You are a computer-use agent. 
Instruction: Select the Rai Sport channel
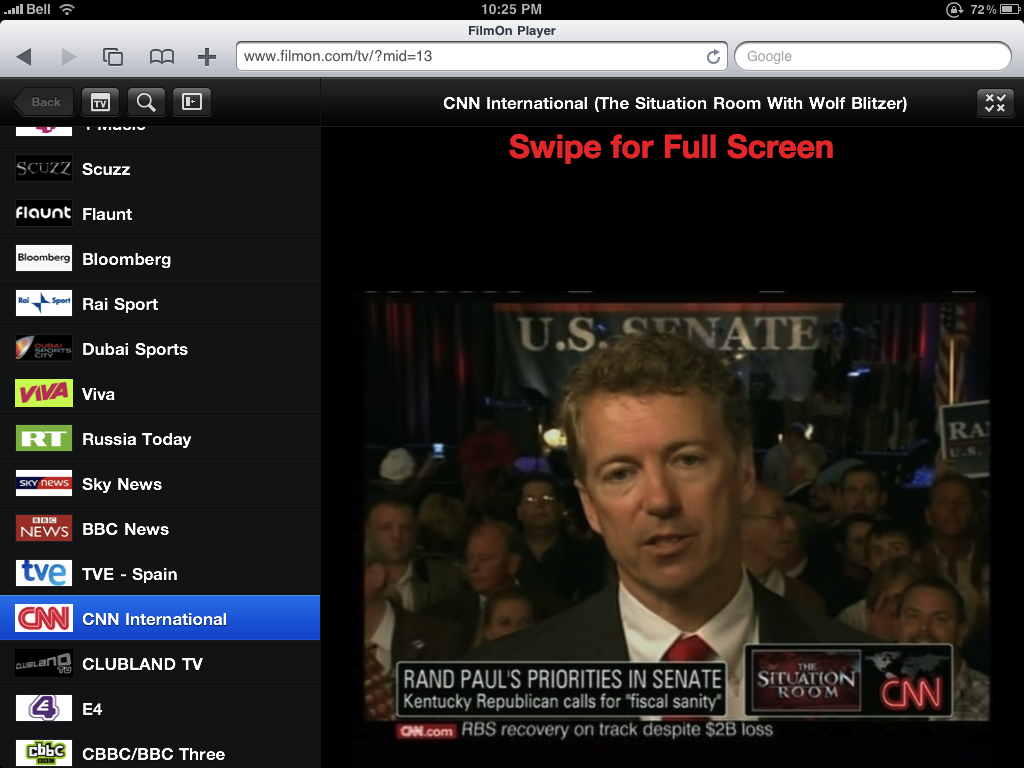(160, 304)
